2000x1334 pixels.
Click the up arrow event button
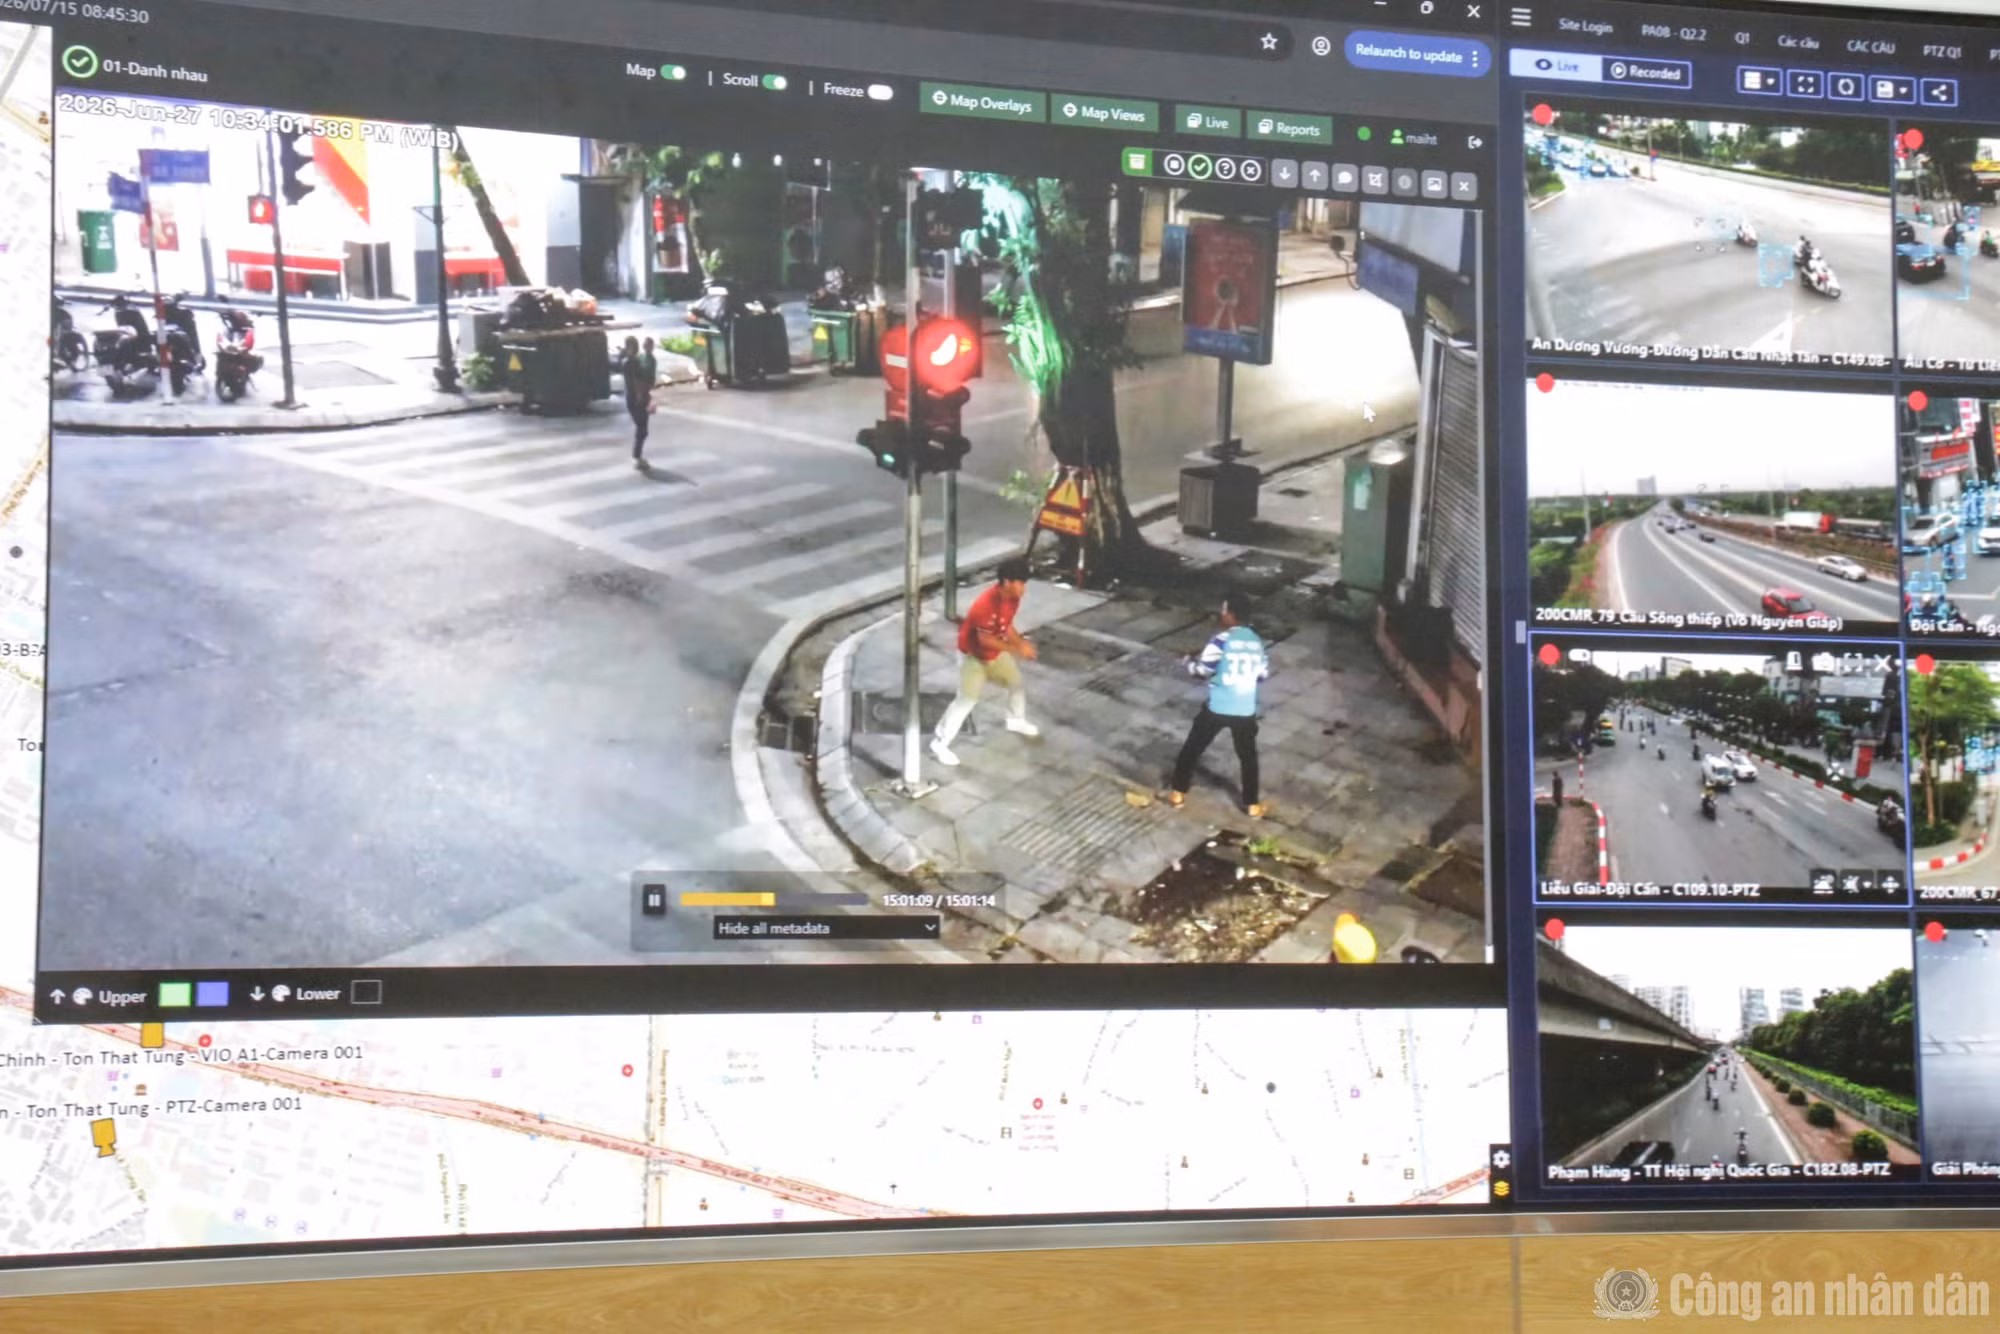tap(1315, 176)
